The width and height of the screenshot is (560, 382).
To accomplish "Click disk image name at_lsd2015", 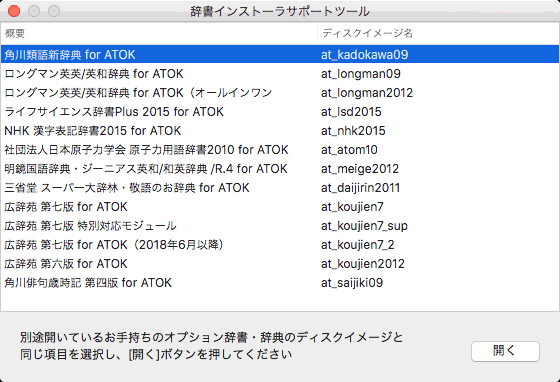I will (351, 112).
